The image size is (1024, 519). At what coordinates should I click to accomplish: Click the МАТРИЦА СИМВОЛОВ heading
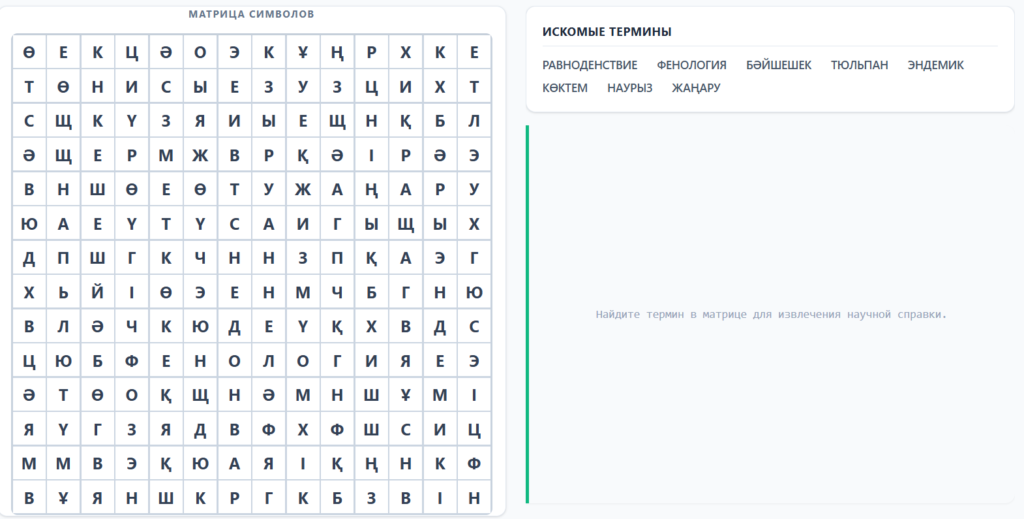(x=251, y=15)
